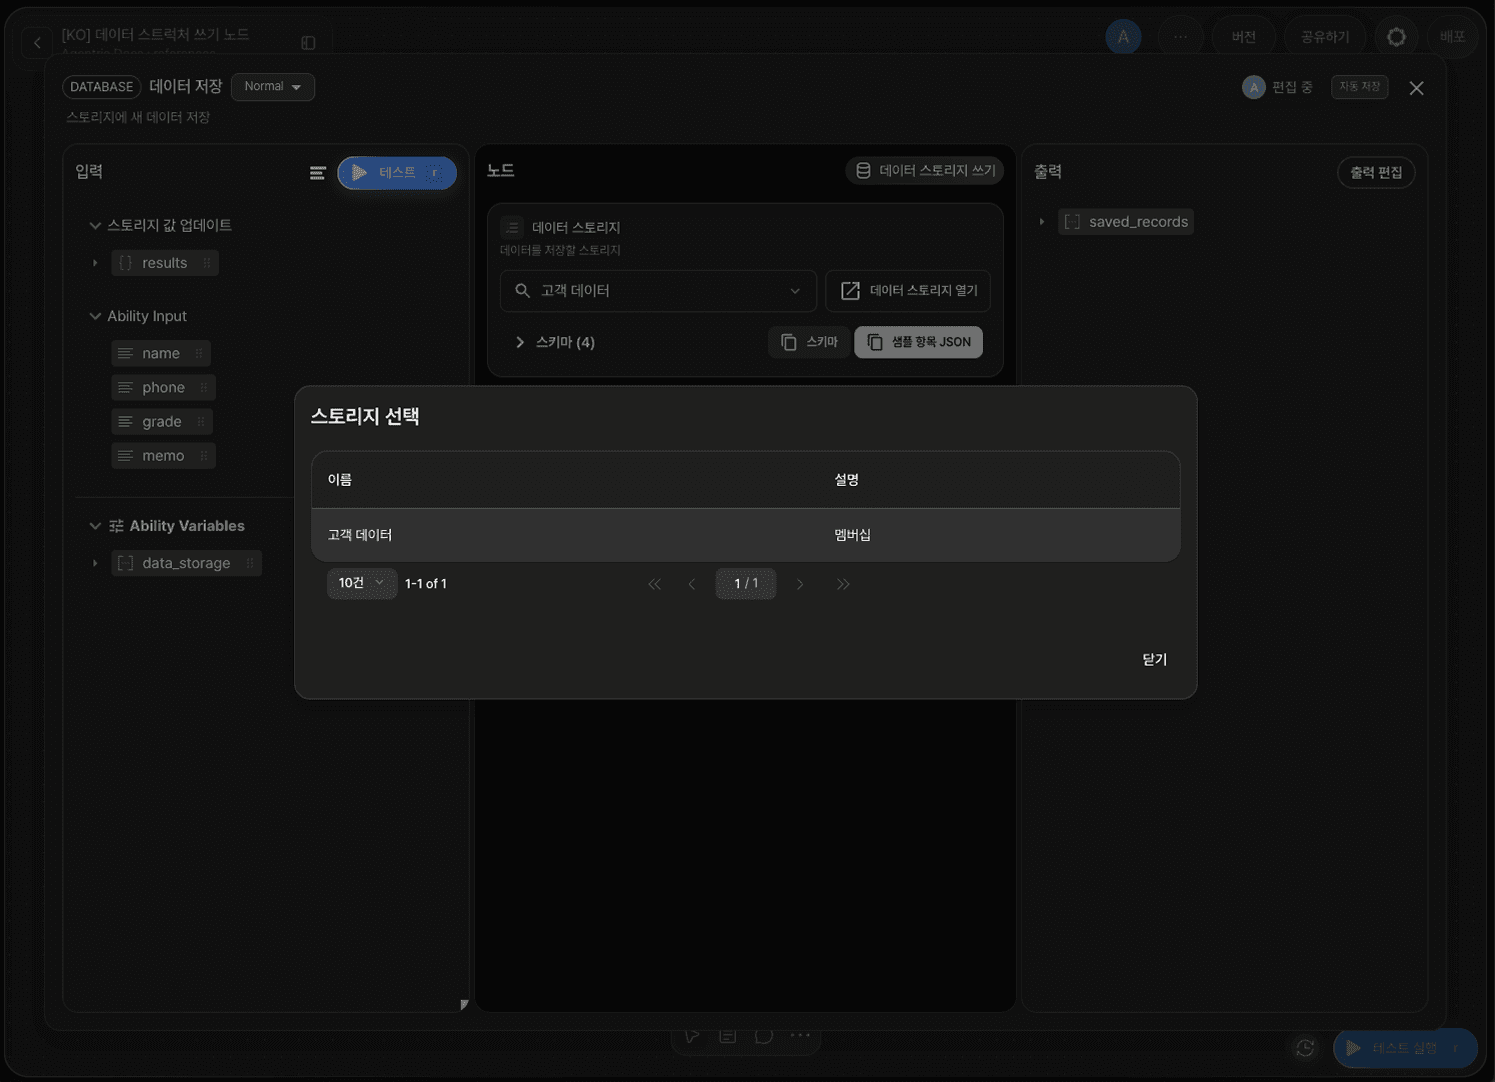Go to previous page in storage list

[692, 584]
